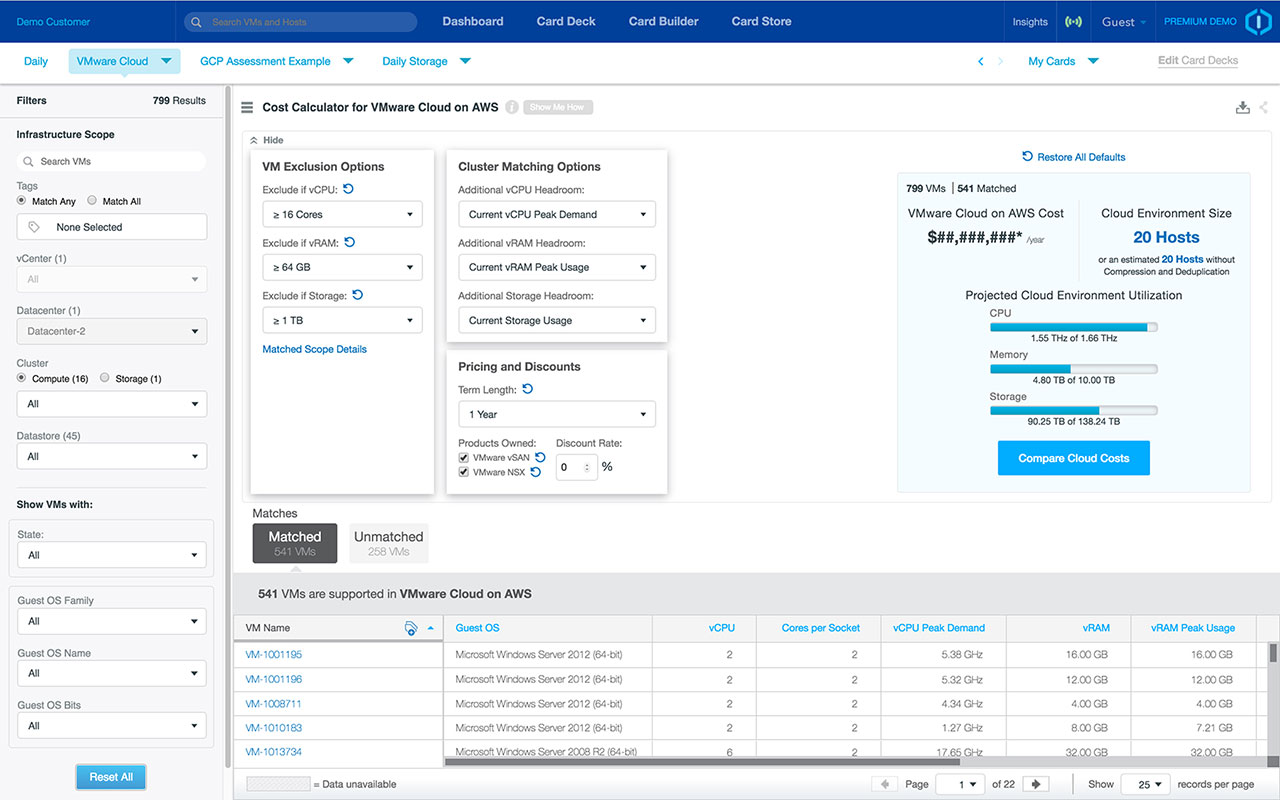Click the green broadcast signal icon
Screen dimensions: 1280x800
pyautogui.click(x=1074, y=22)
